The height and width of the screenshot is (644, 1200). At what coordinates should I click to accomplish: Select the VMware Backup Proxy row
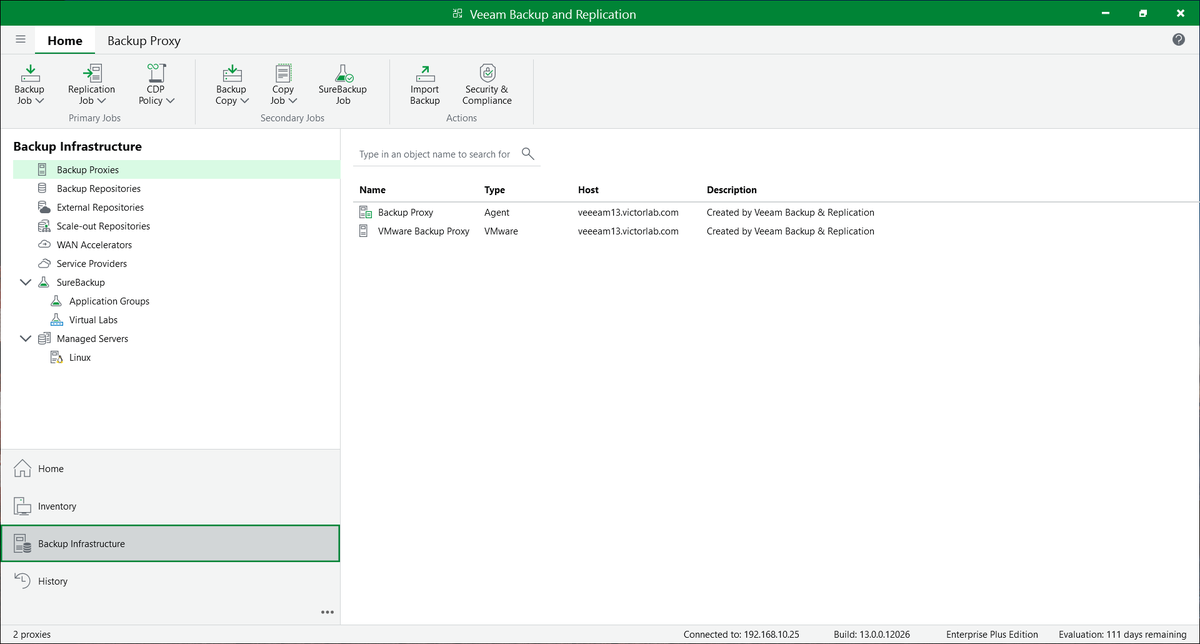[x=770, y=231]
